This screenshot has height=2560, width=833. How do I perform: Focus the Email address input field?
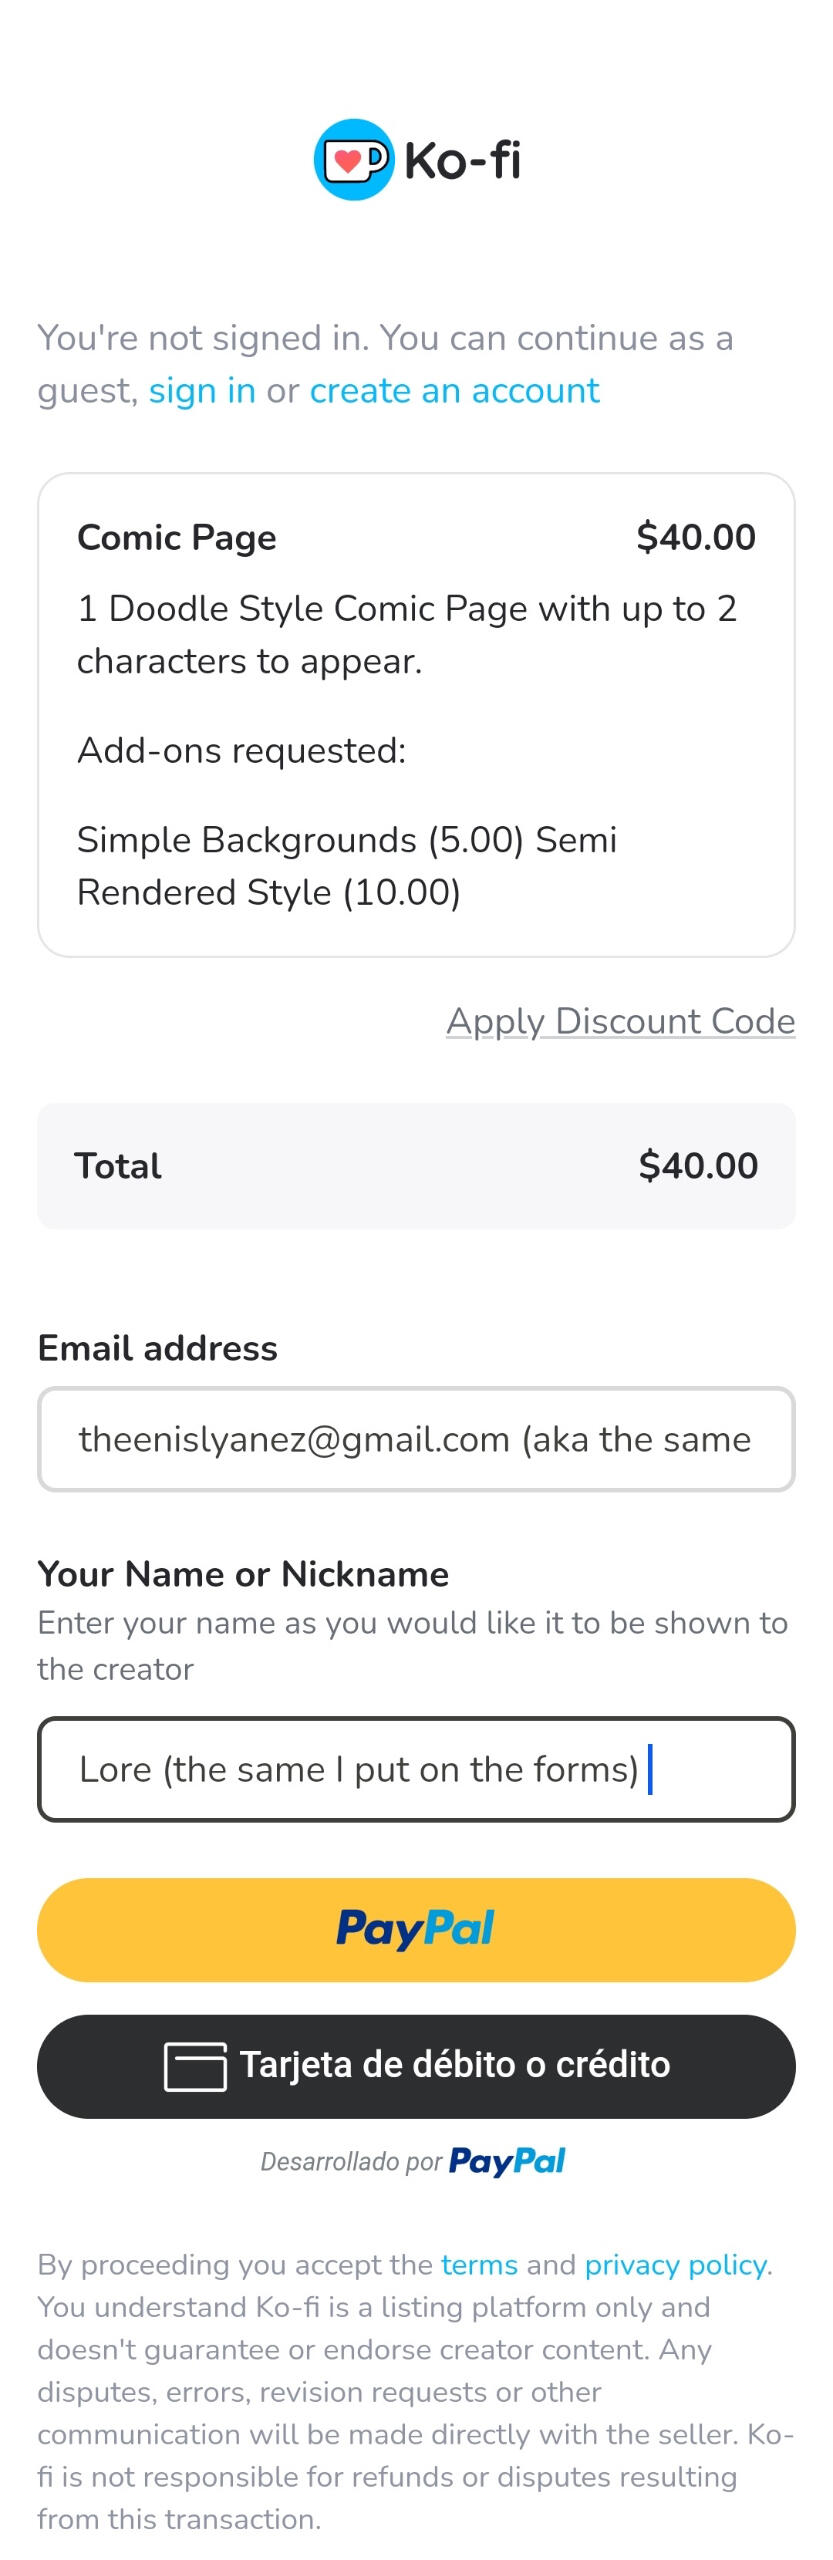[416, 1439]
